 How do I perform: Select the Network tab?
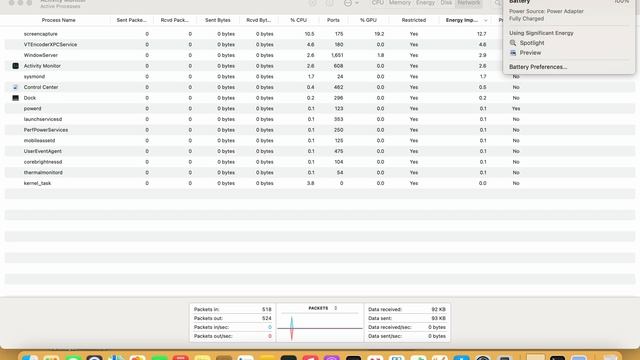click(469, 3)
